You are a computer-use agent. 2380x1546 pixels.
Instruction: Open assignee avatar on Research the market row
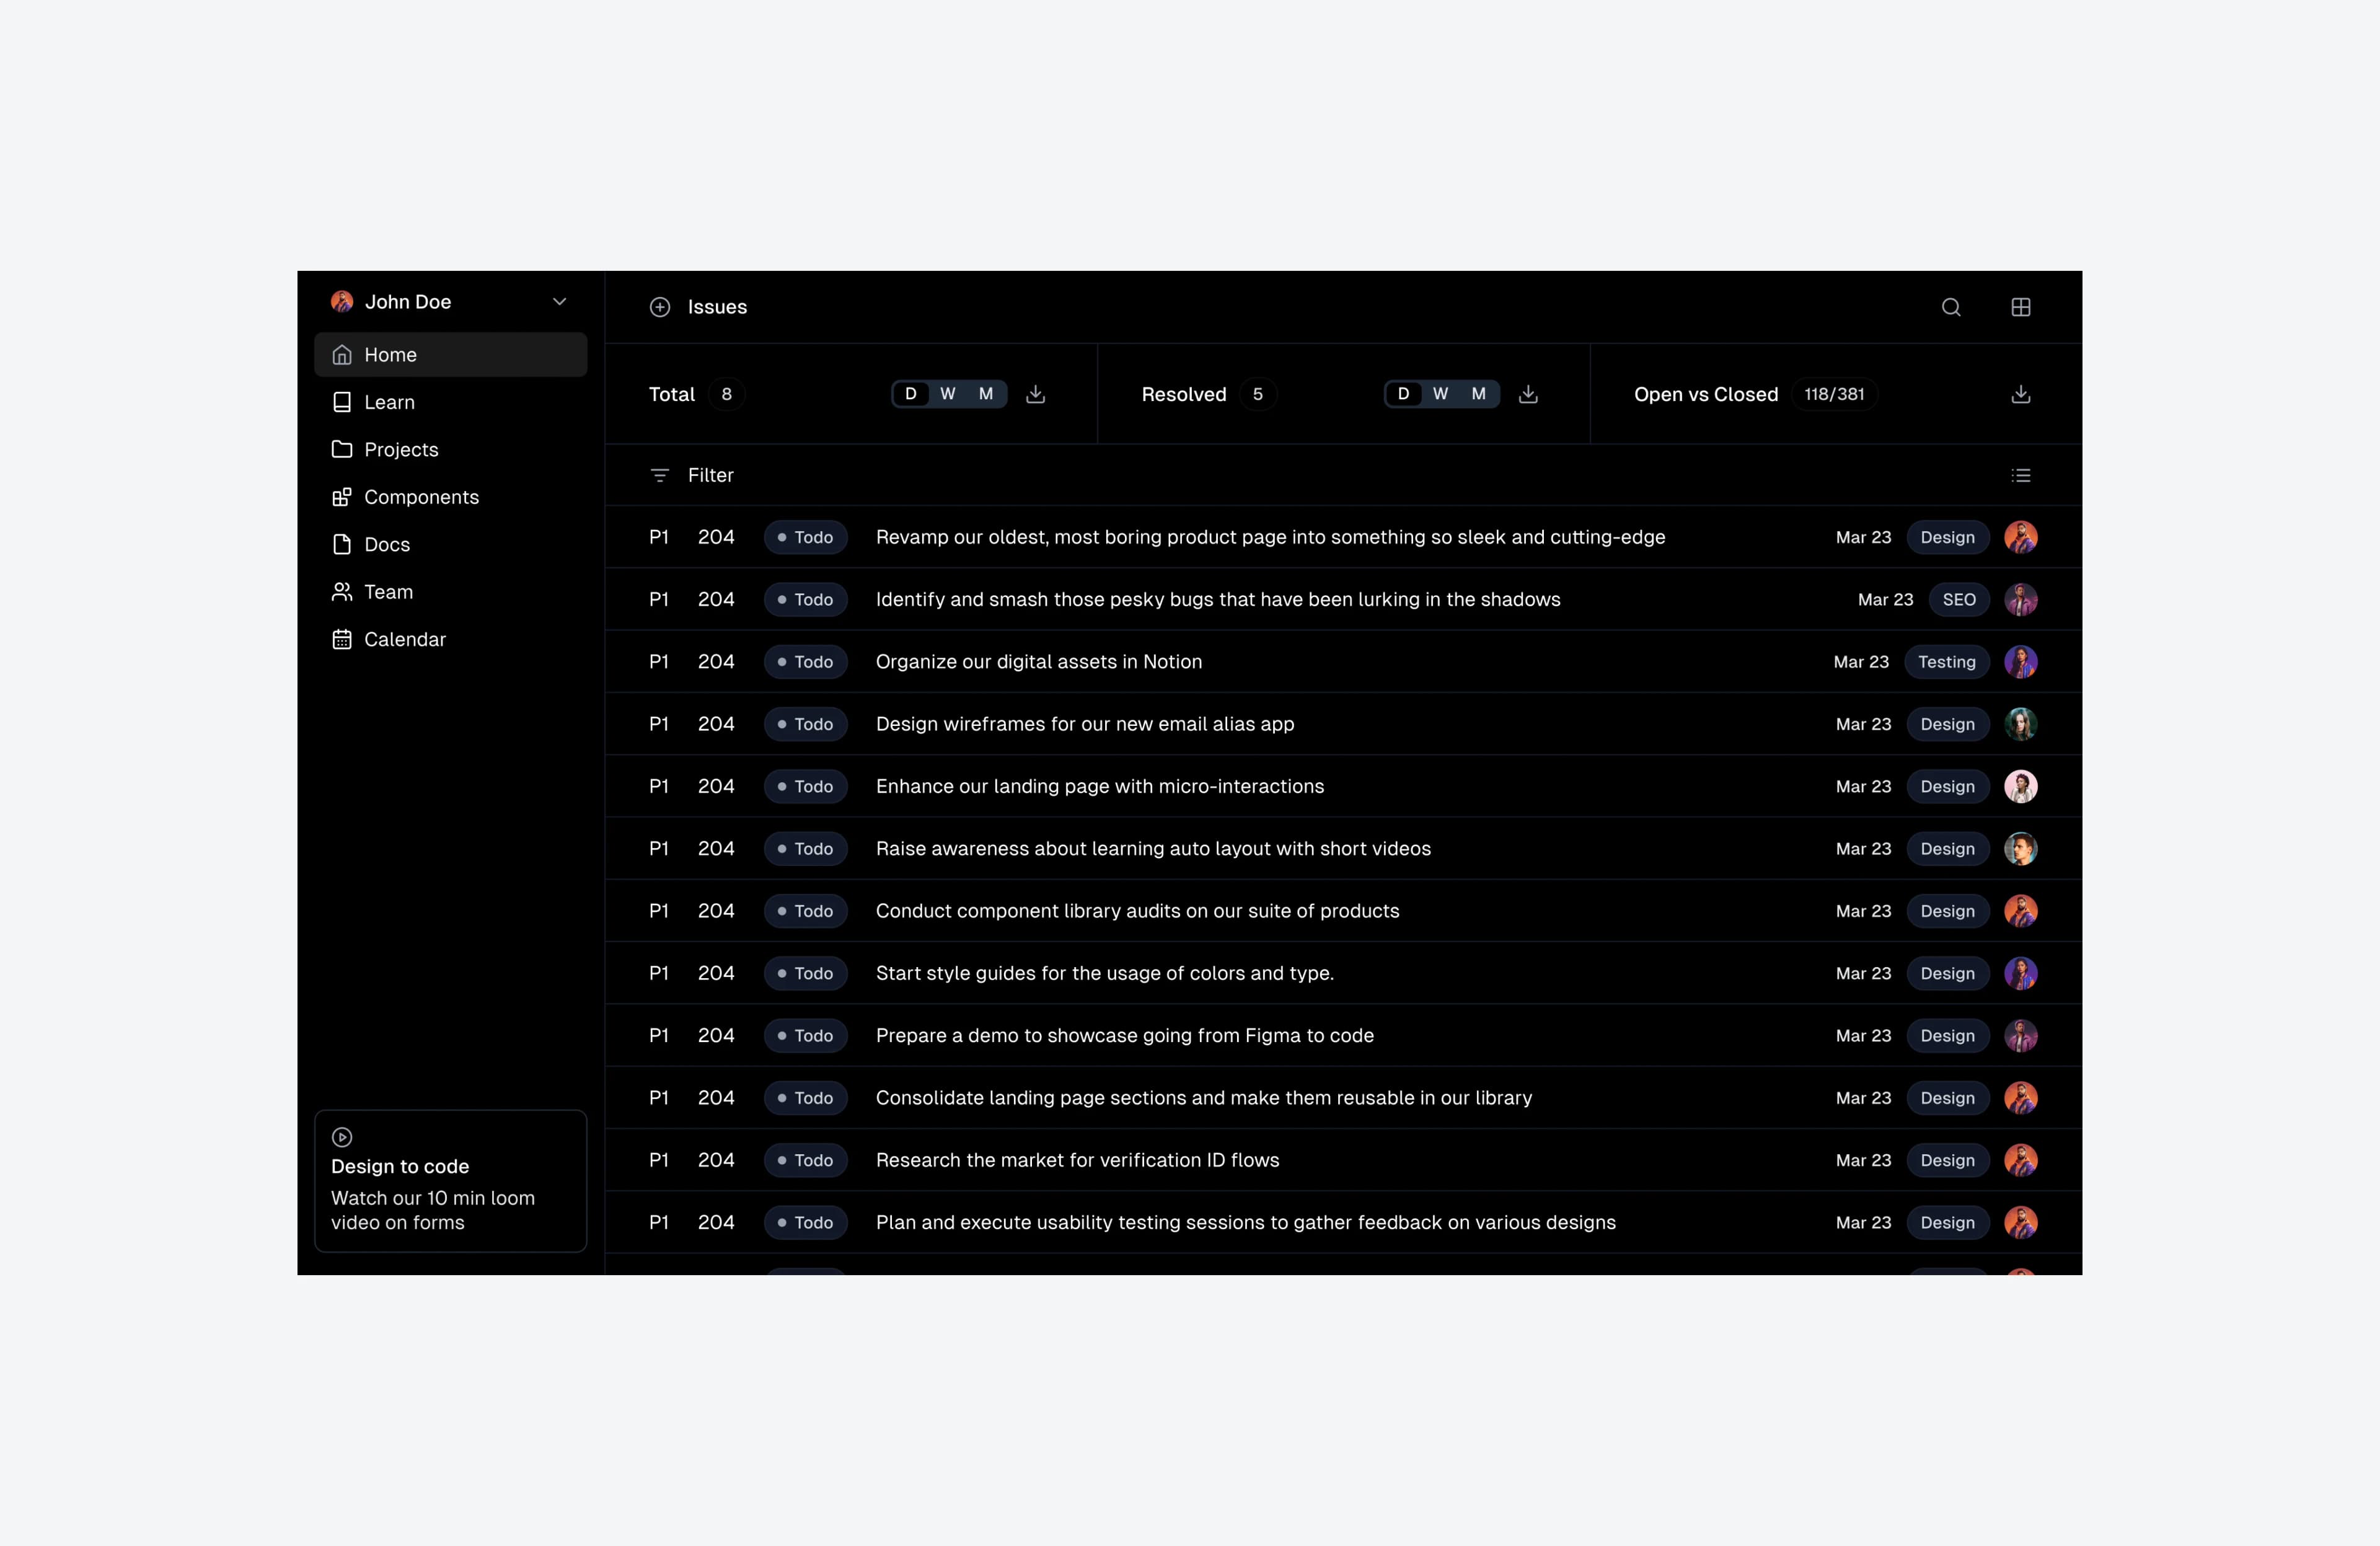[x=2021, y=1160]
